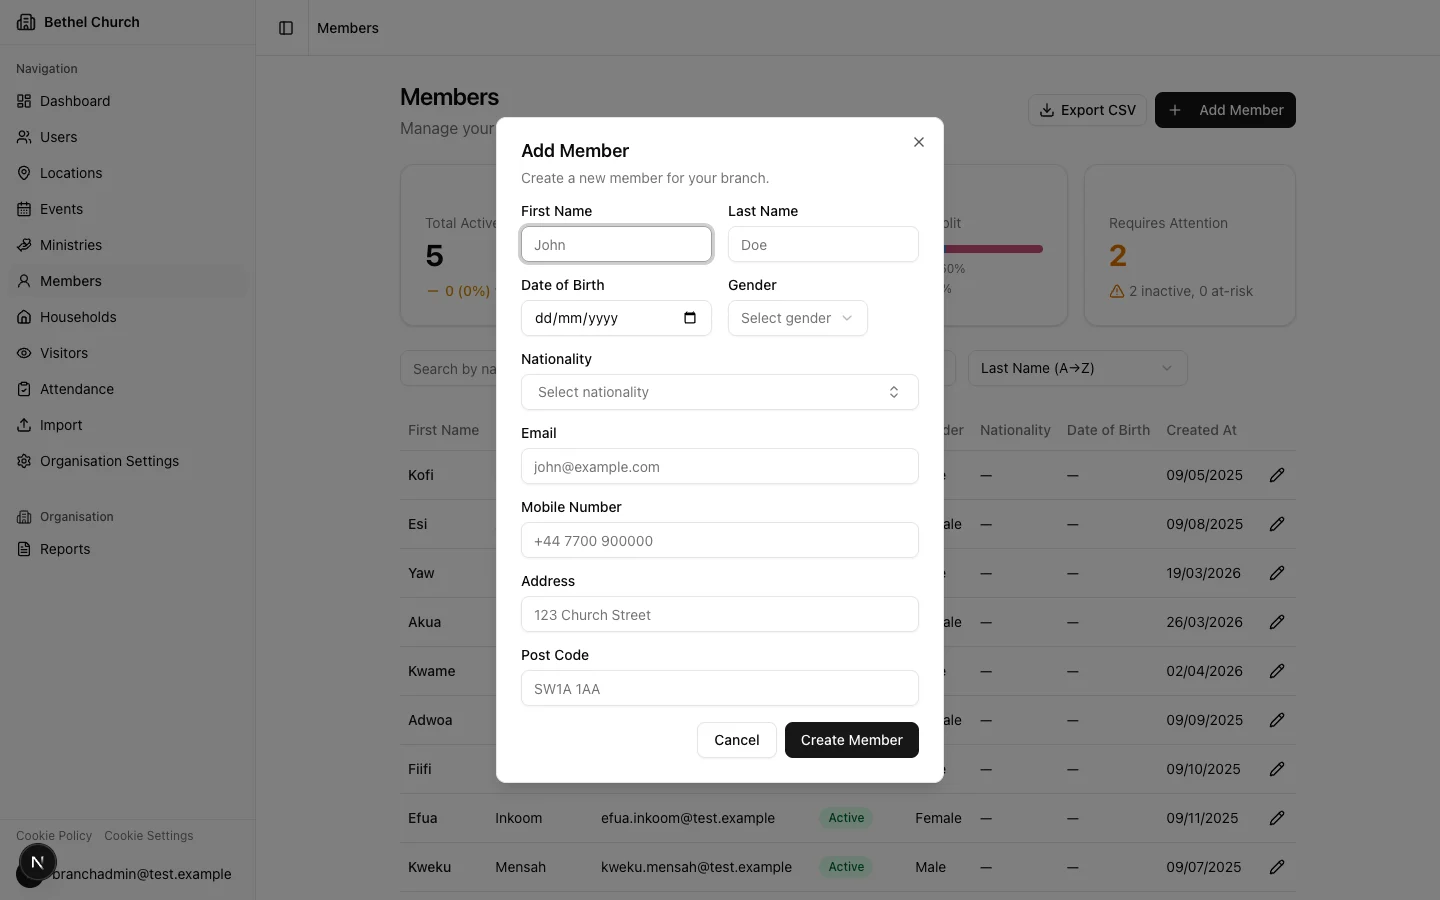Close the Add Member dialog
This screenshot has width=1440, height=900.
tap(919, 142)
